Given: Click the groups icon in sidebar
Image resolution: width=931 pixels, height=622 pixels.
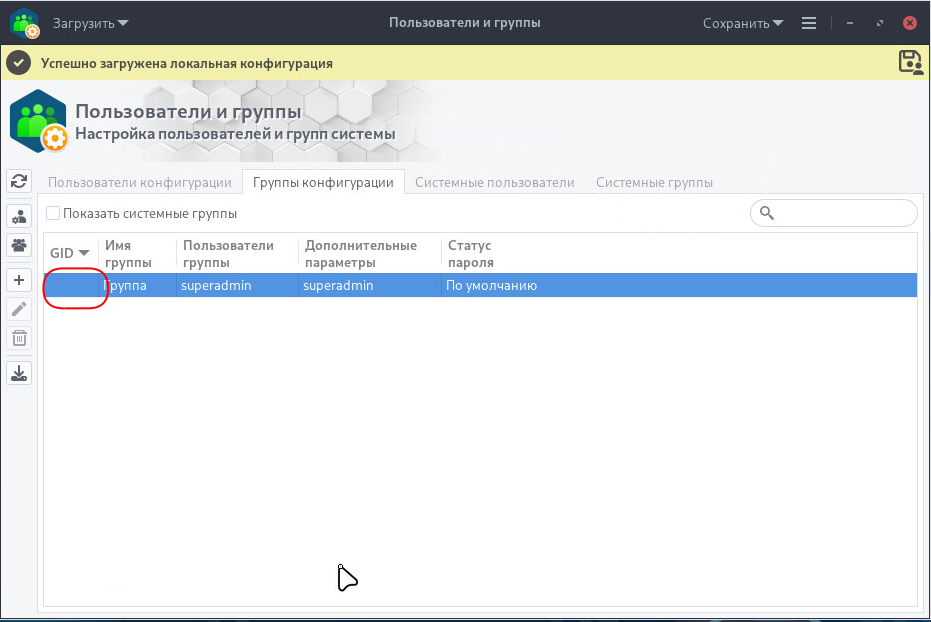Looking at the screenshot, I should [x=19, y=245].
